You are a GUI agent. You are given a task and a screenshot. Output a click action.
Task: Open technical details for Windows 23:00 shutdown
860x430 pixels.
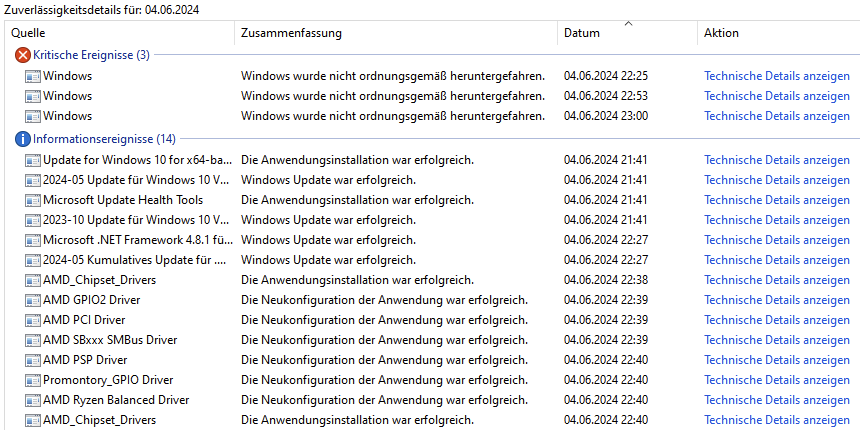click(777, 116)
